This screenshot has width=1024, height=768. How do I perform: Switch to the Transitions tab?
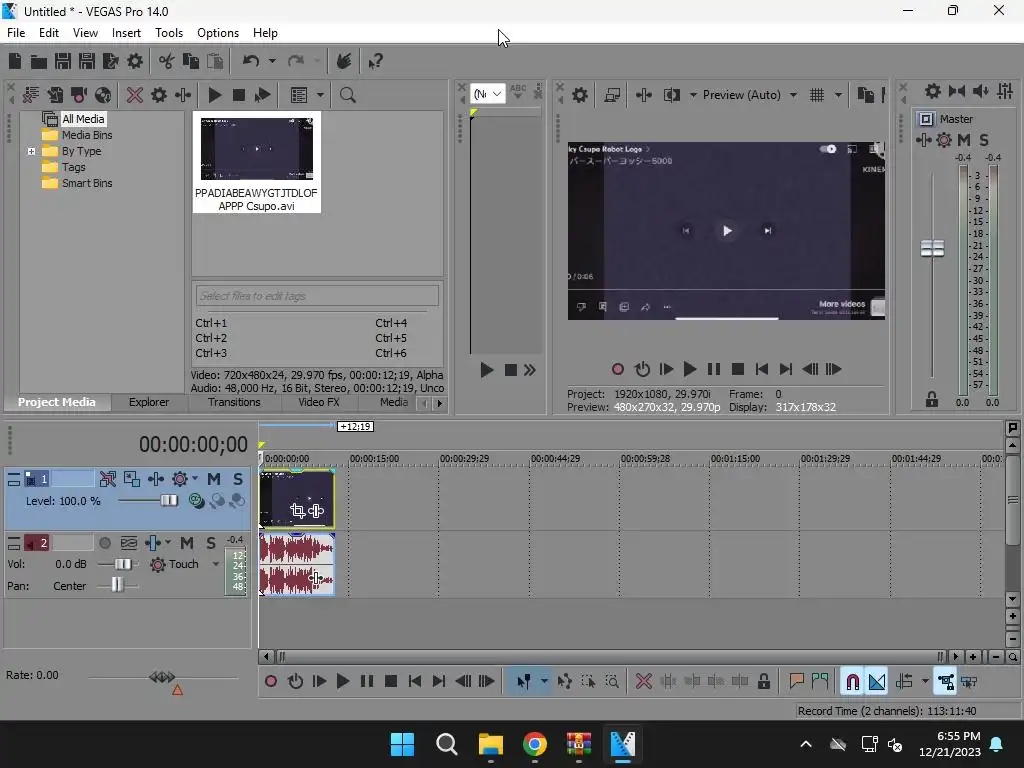234,402
